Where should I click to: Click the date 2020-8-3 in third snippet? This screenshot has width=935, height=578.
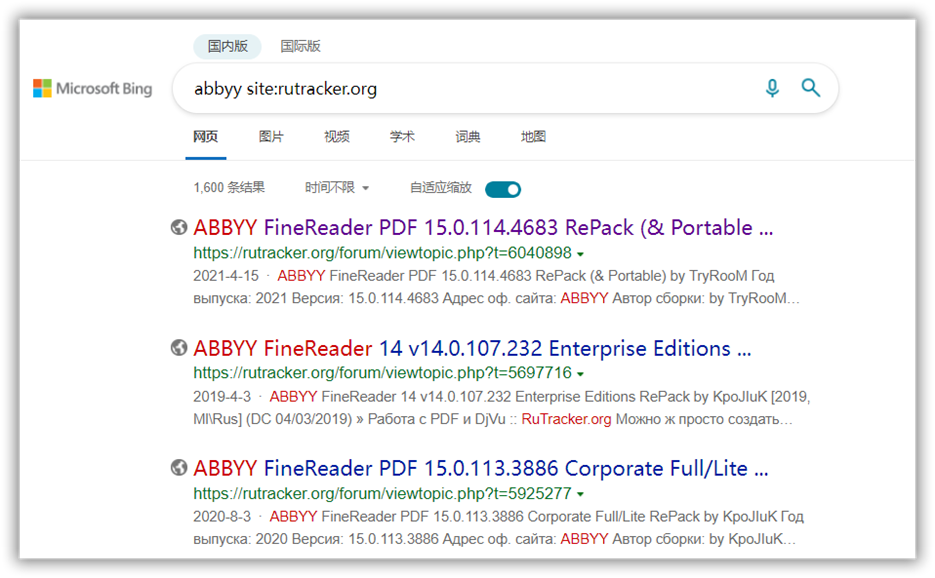tap(222, 517)
